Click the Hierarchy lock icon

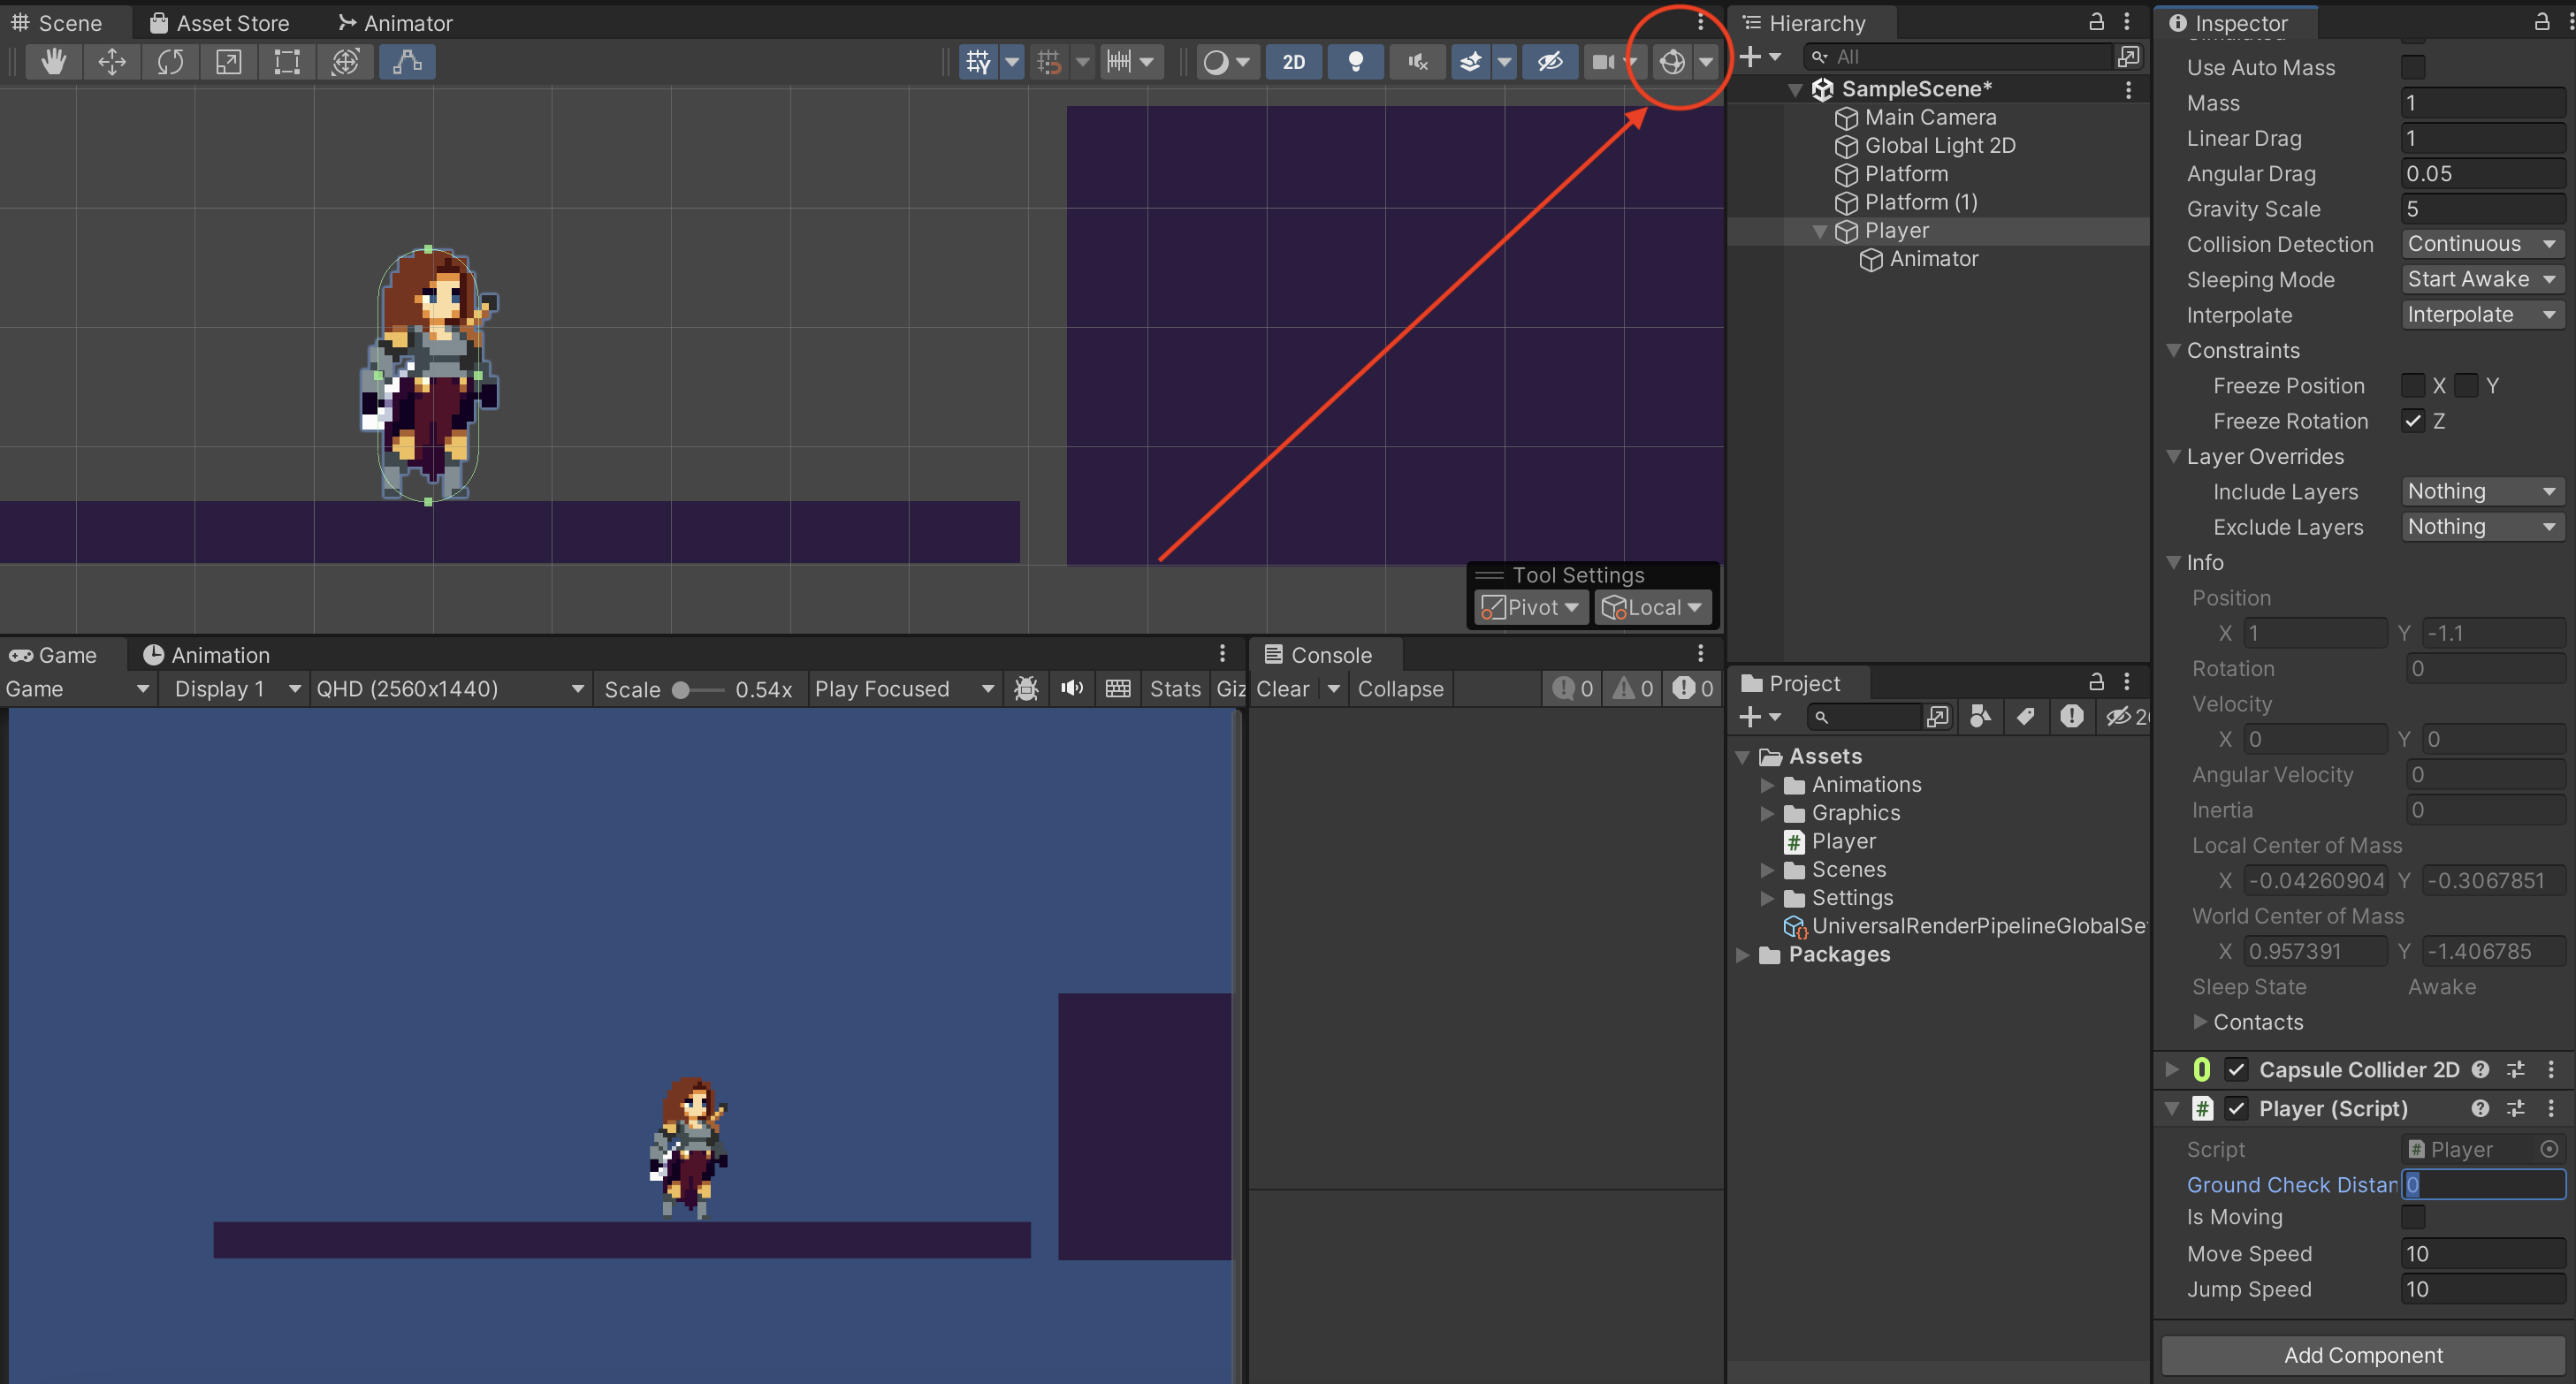[x=2096, y=22]
